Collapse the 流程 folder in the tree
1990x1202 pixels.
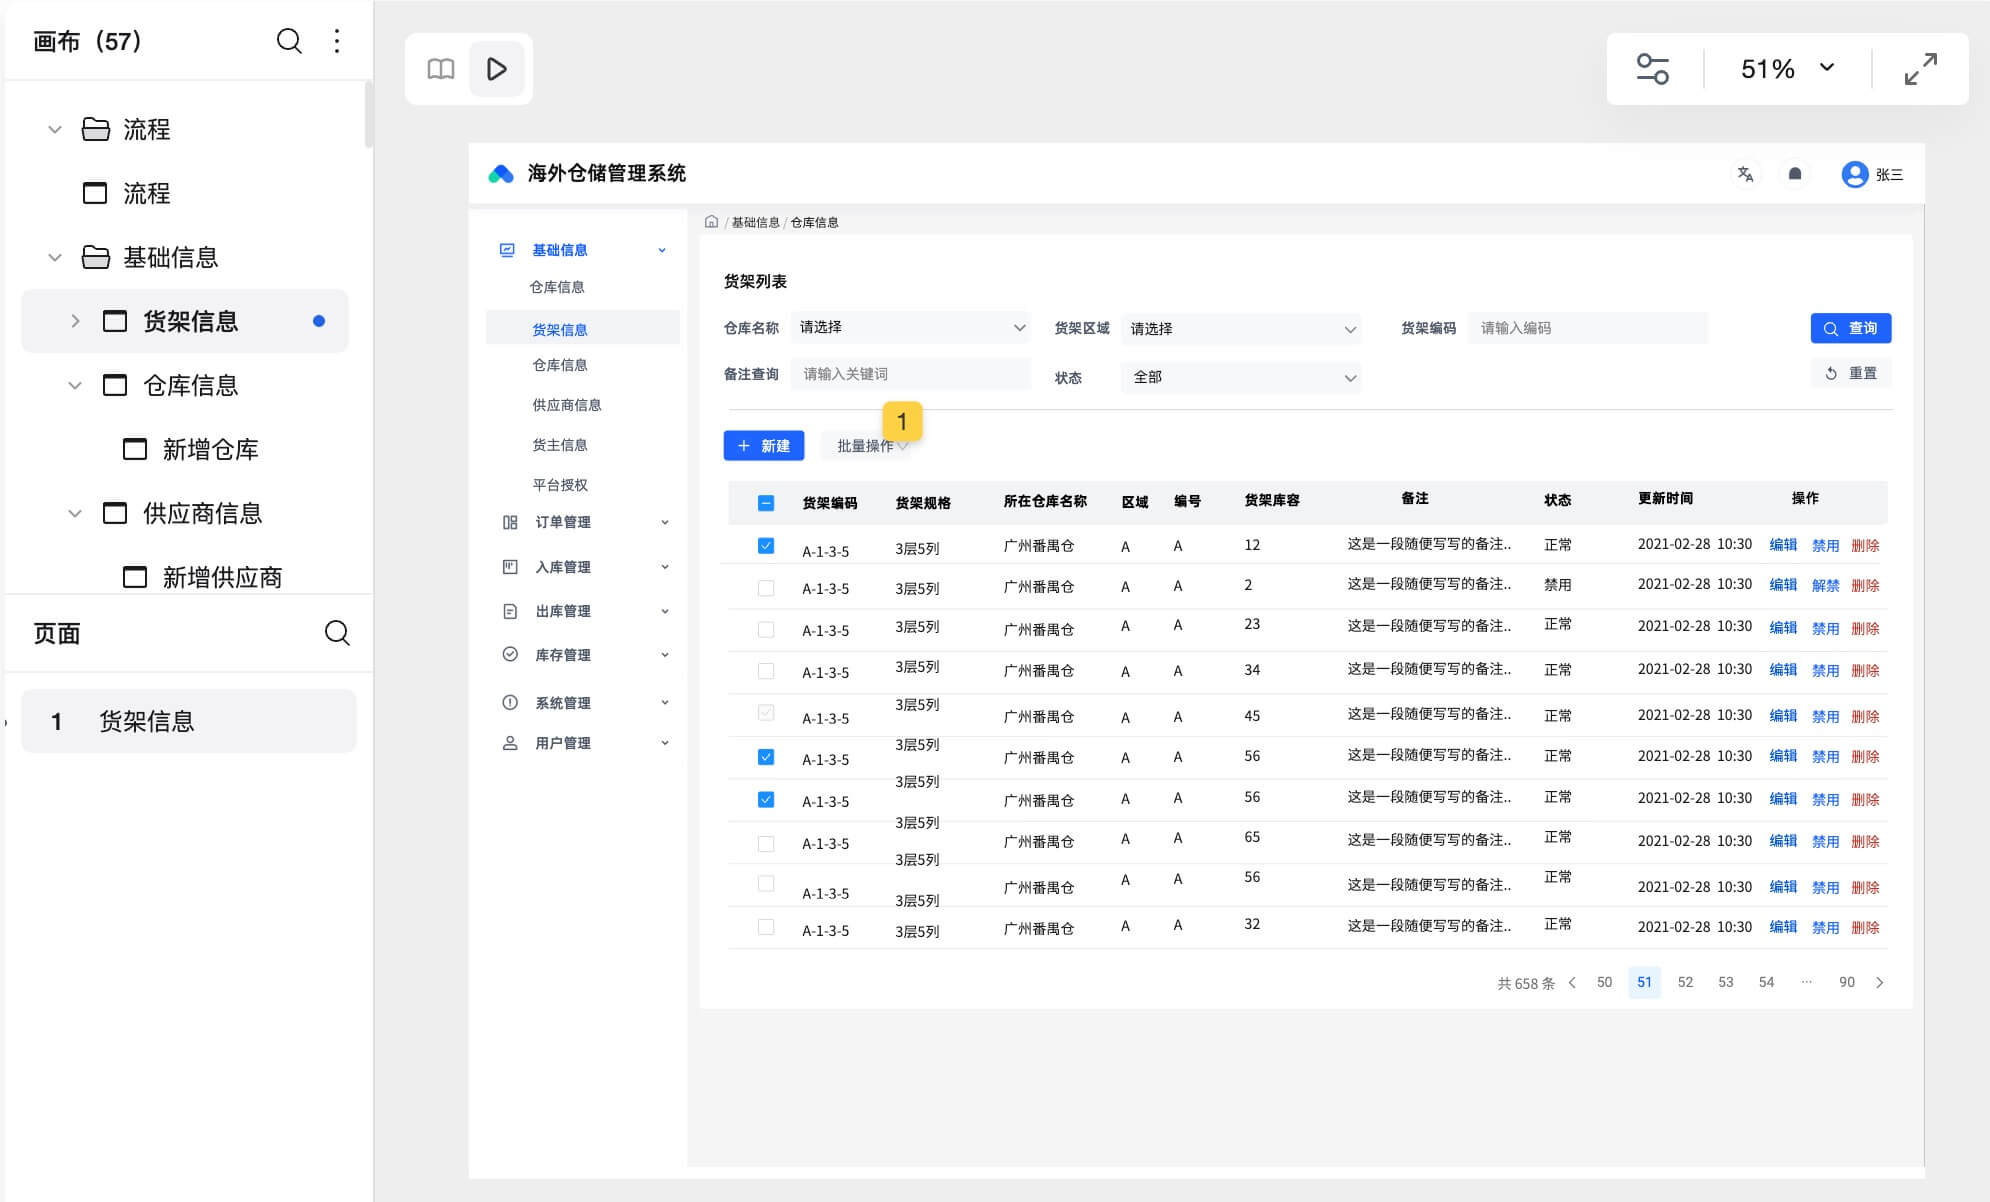pyautogui.click(x=55, y=129)
